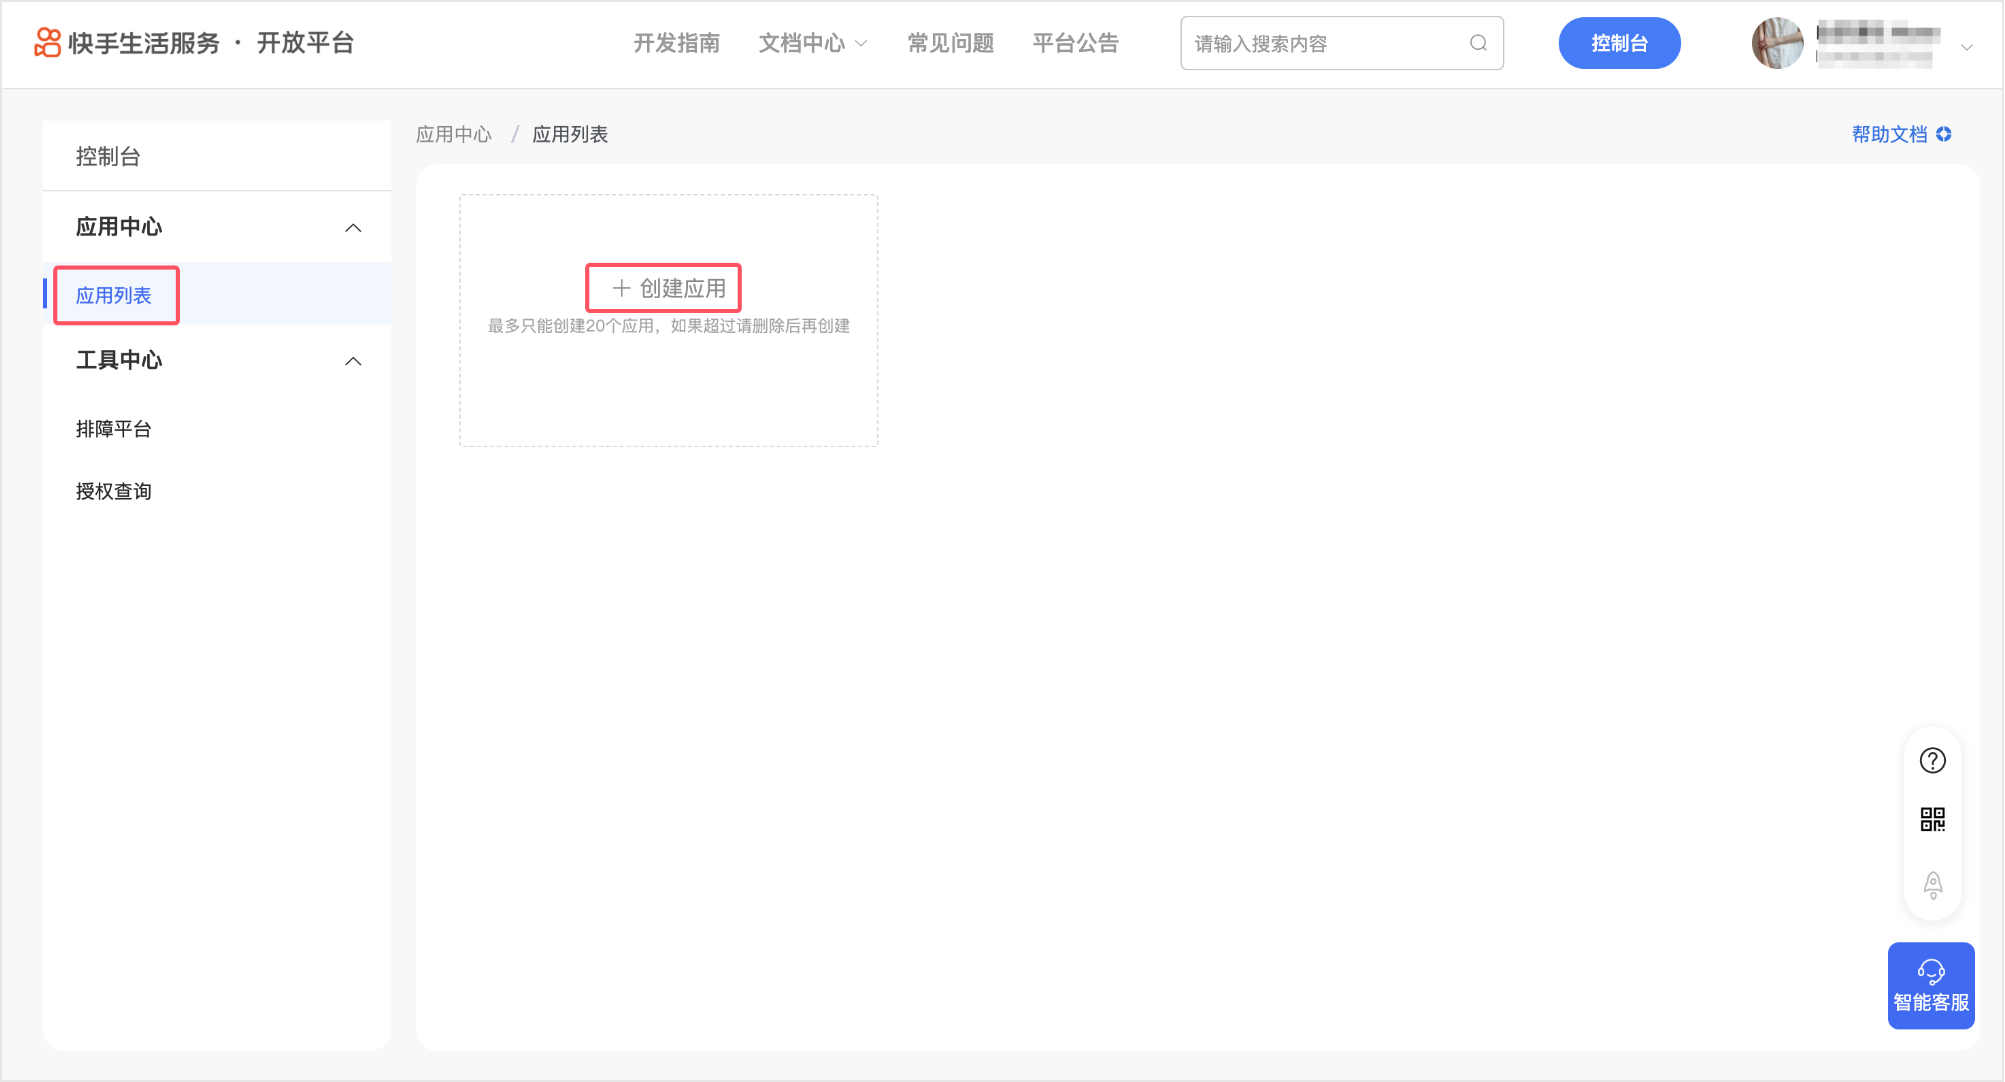Screen dimensions: 2005x1082
Task: Open 平台公告 announcements
Action: pyautogui.click(x=1075, y=43)
